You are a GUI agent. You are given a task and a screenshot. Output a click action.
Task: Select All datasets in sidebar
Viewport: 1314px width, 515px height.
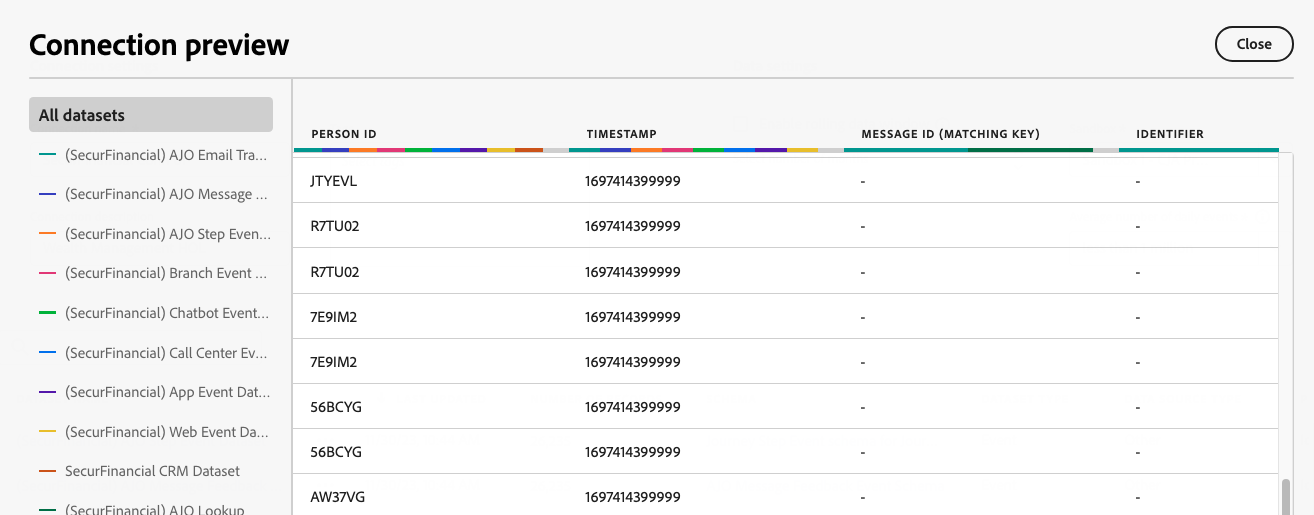[151, 115]
